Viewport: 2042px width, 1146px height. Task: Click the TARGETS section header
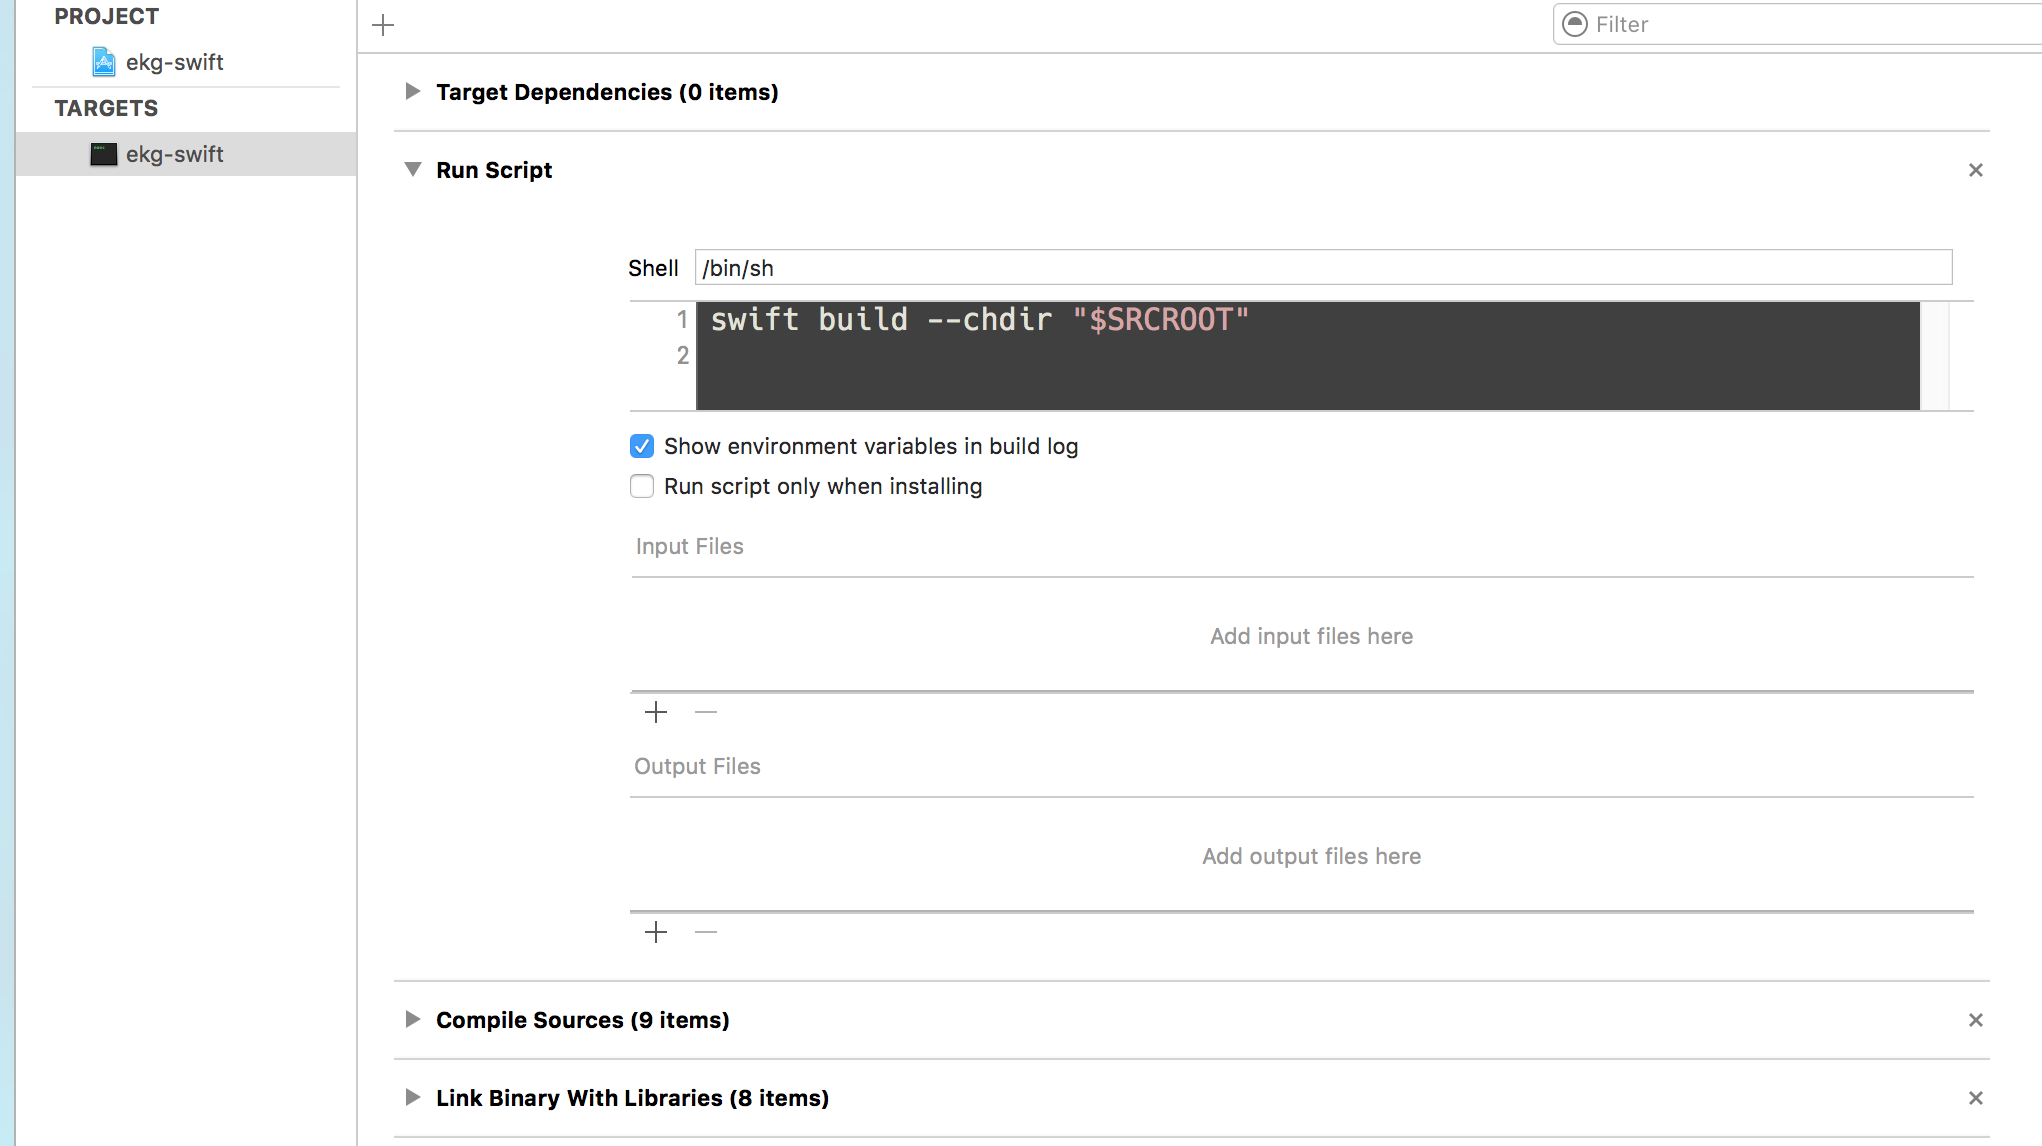pyautogui.click(x=106, y=108)
